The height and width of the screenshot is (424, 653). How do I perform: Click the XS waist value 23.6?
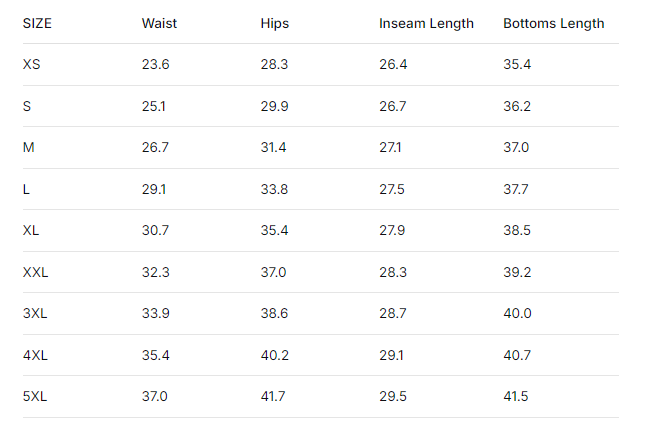156,65
